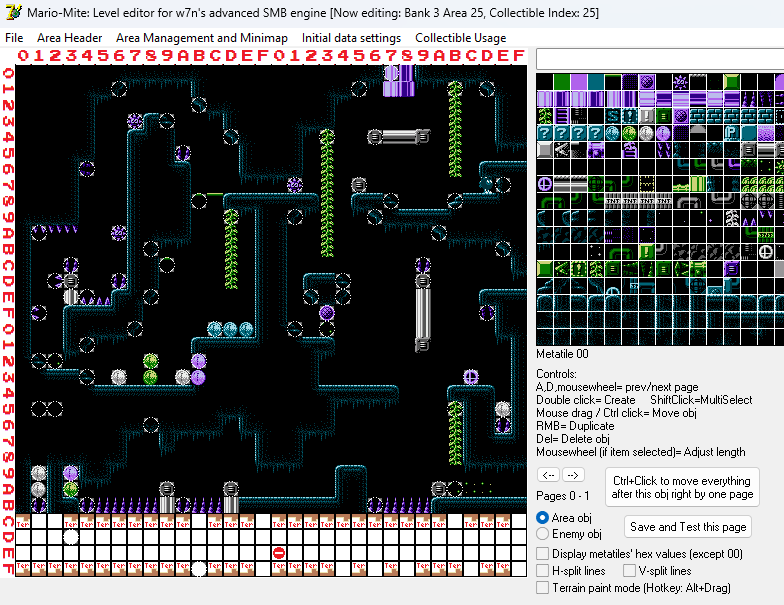Choose the P switch metatile

coord(732,132)
